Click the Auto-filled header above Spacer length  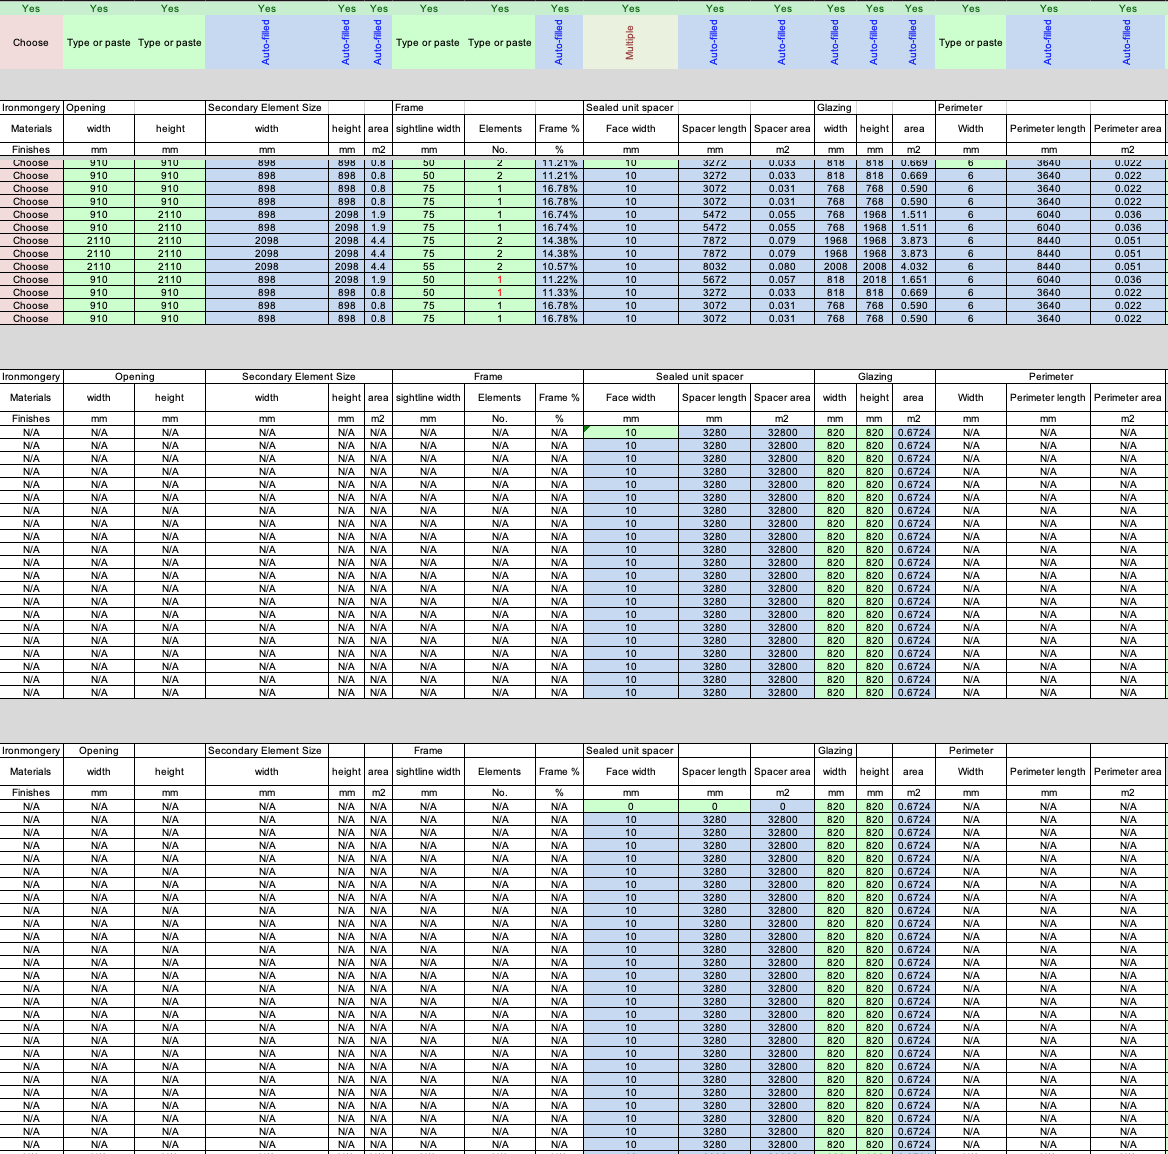(x=714, y=41)
